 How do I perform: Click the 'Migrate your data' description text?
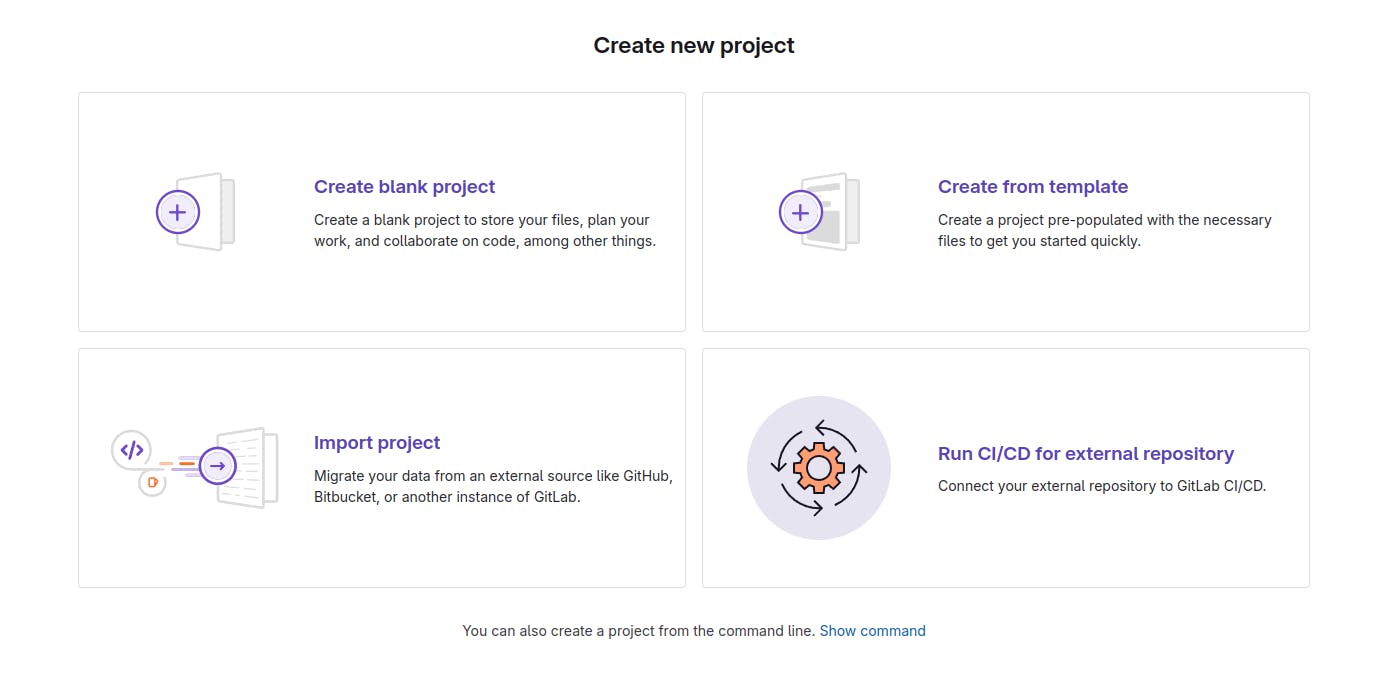492,487
